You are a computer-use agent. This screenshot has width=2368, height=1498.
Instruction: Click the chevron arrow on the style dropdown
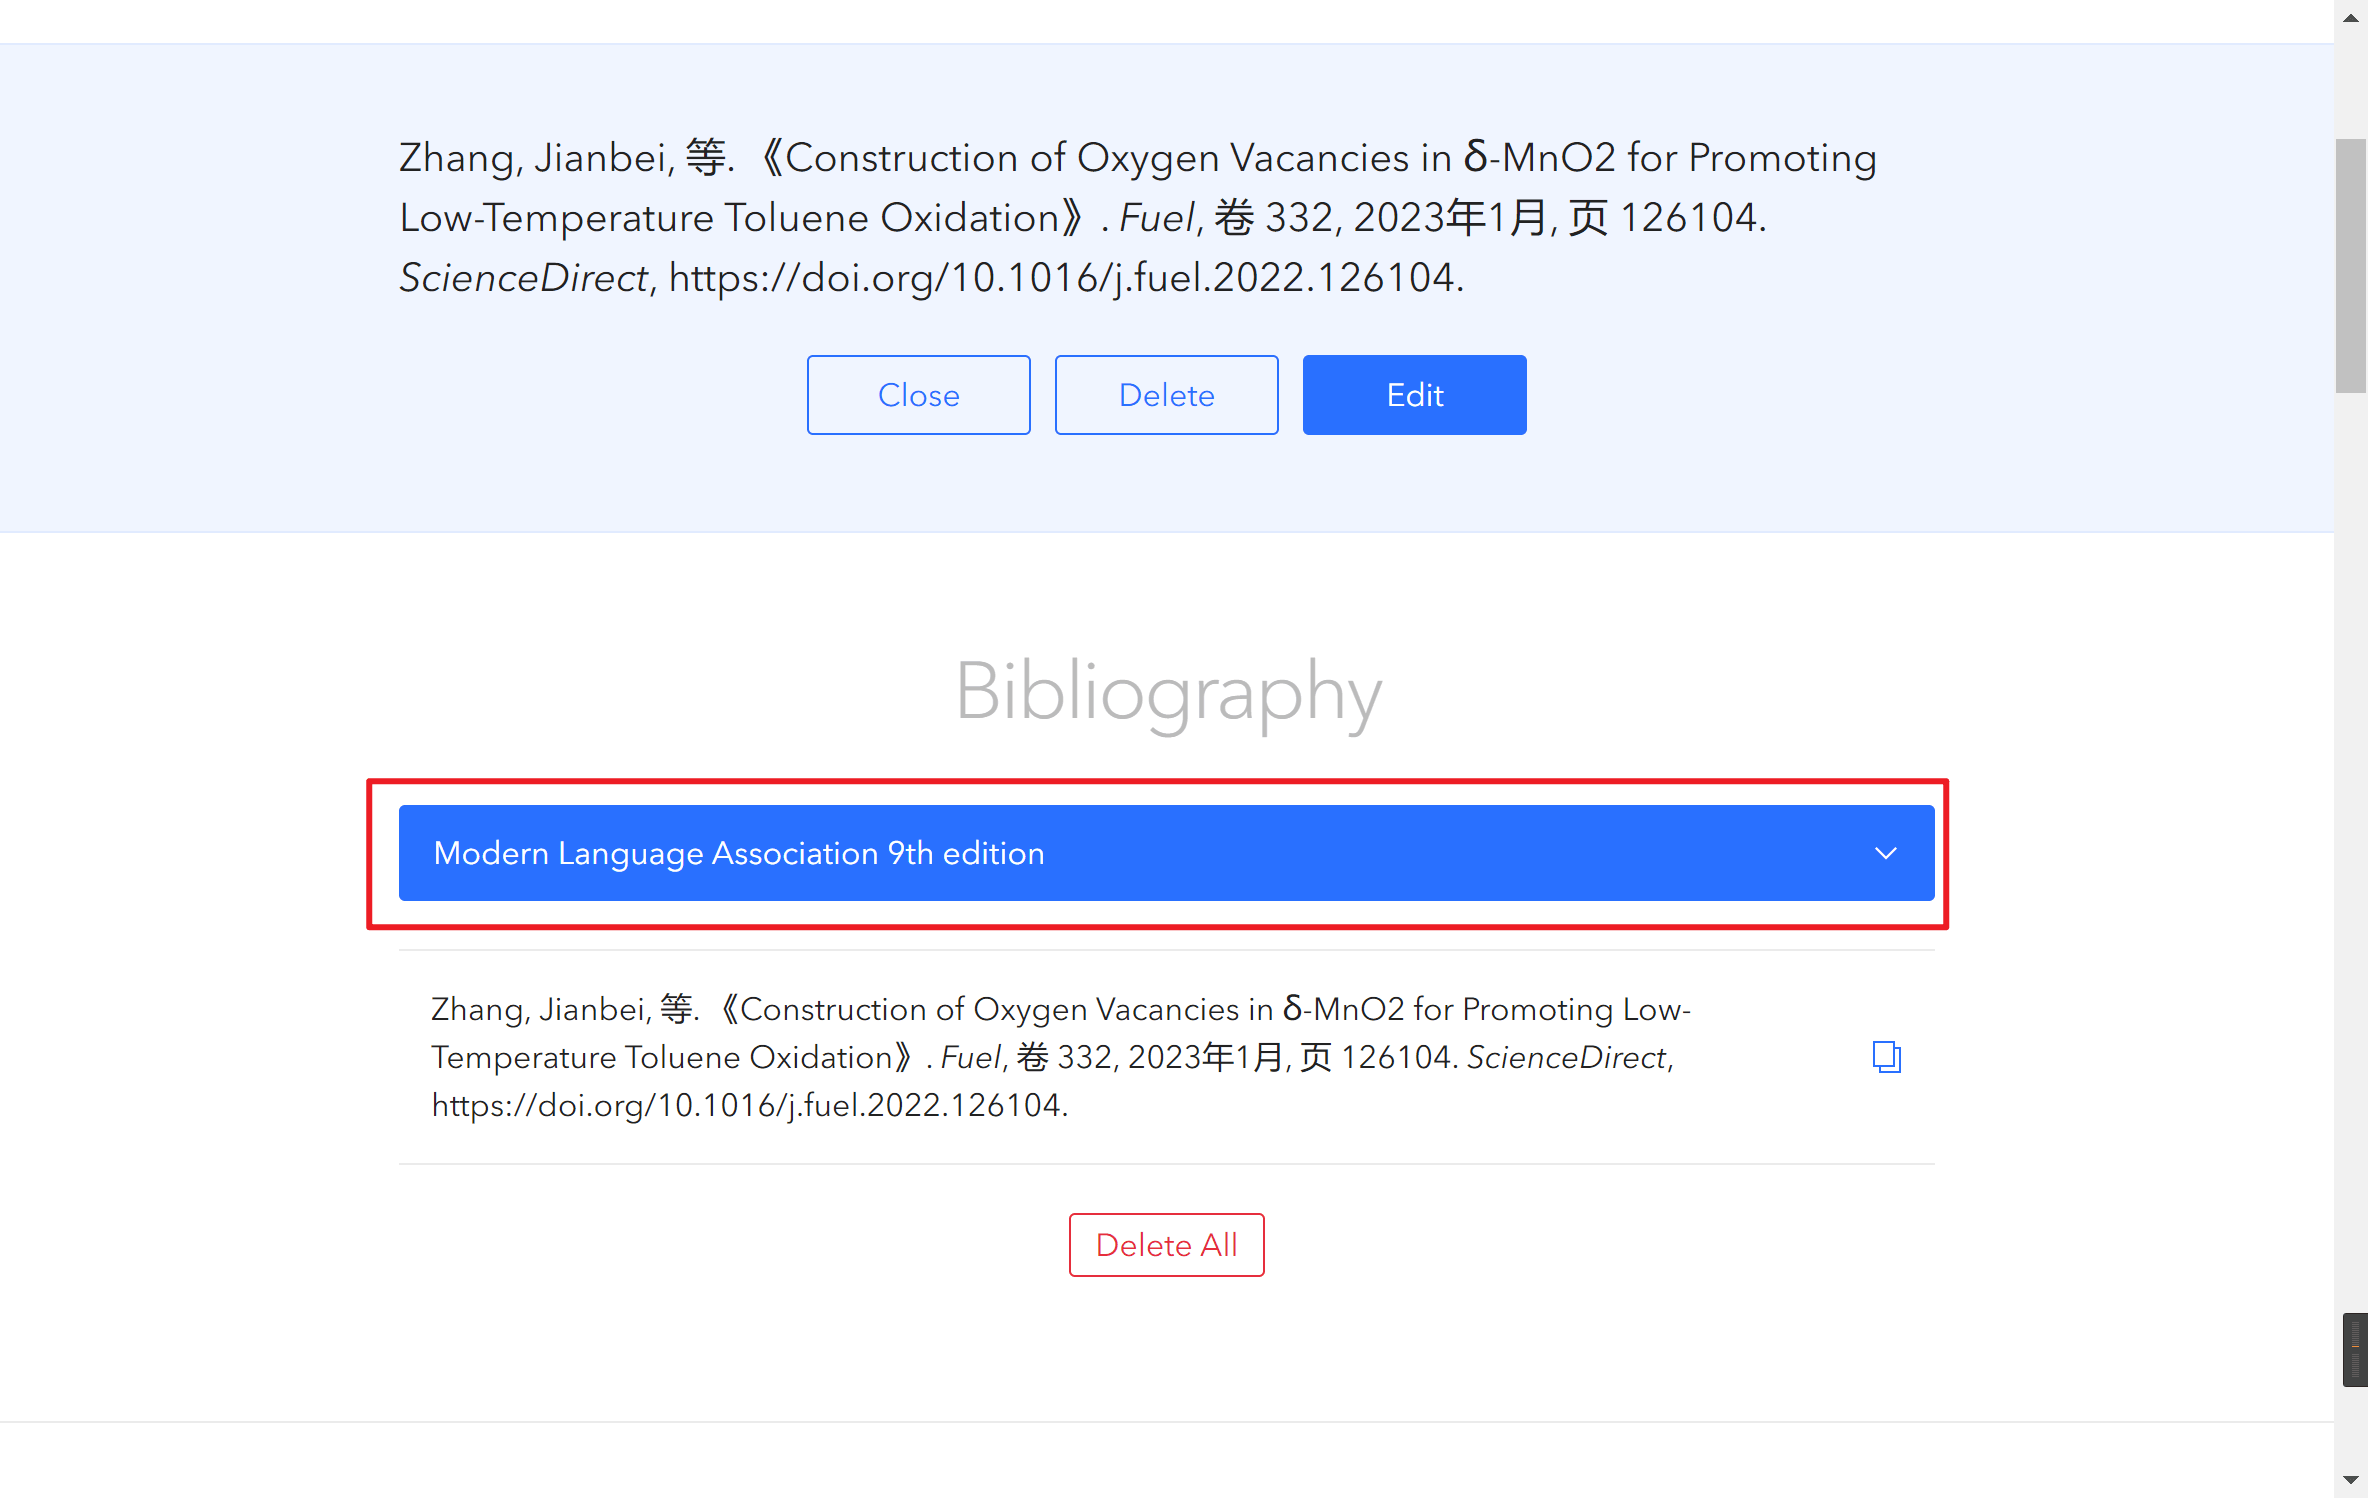pos(1885,853)
